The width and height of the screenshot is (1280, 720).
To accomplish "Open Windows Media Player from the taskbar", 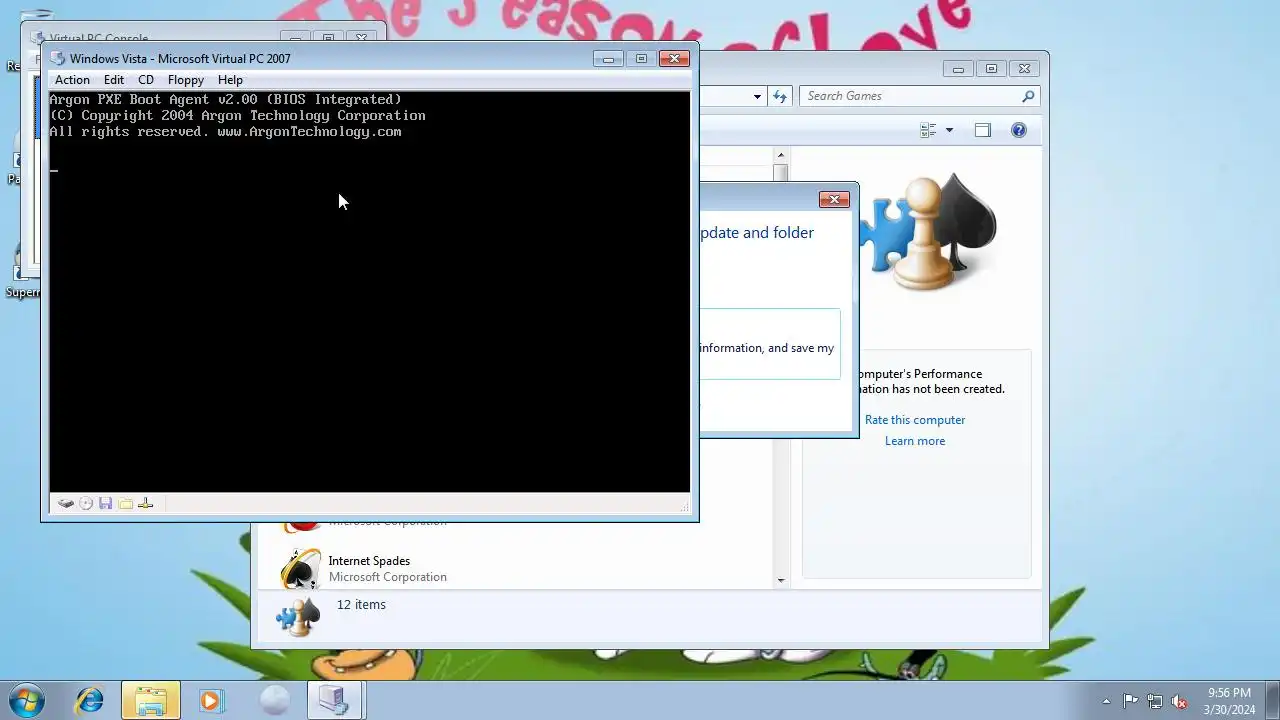I will tap(211, 700).
